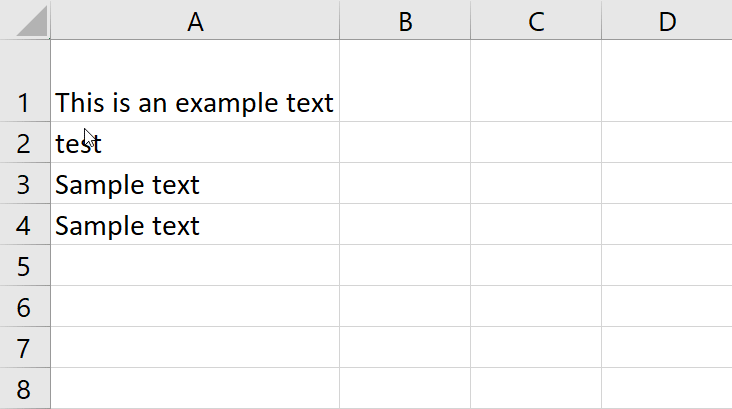Select column D header

(x=666, y=20)
